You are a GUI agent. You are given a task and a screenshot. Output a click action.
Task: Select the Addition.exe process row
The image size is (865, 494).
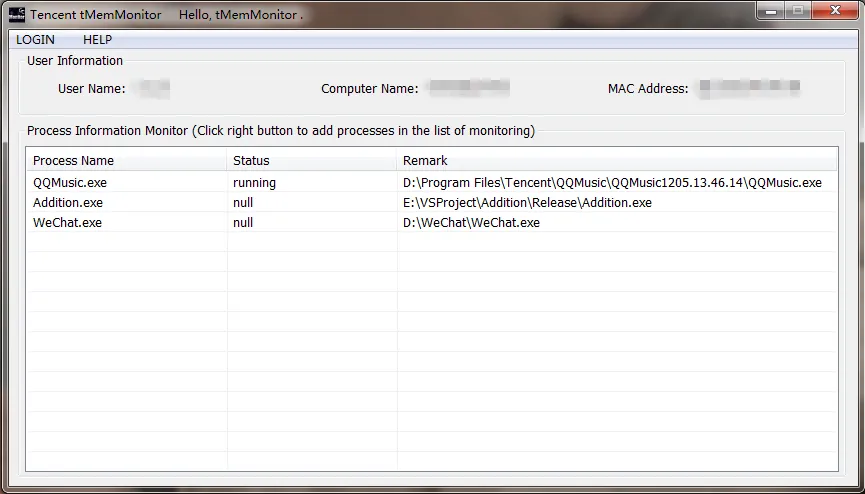coord(432,203)
